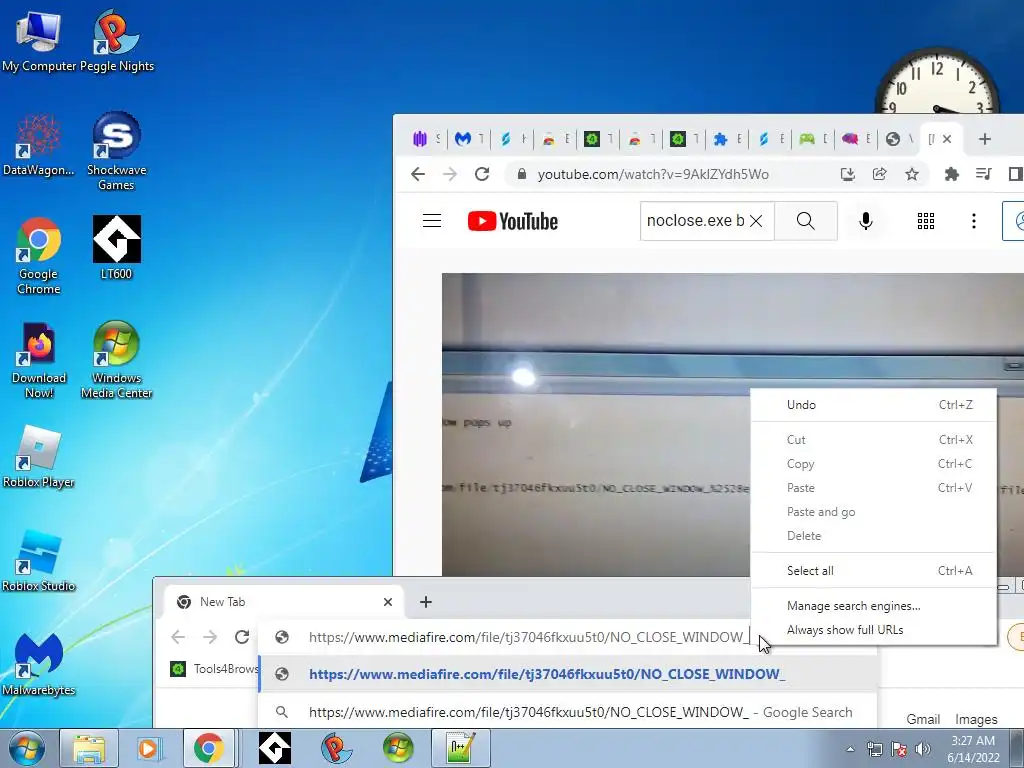
Task: Open LT600 desktop shortcut
Action: [116, 248]
